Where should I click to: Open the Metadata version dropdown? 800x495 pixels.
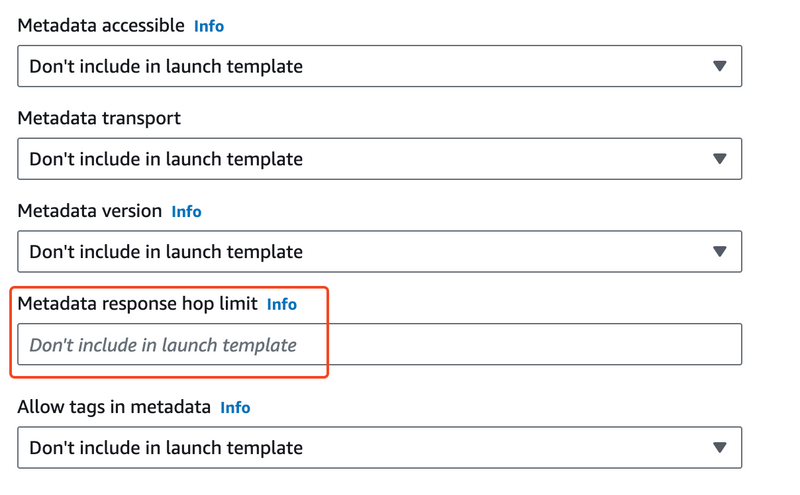click(x=380, y=252)
